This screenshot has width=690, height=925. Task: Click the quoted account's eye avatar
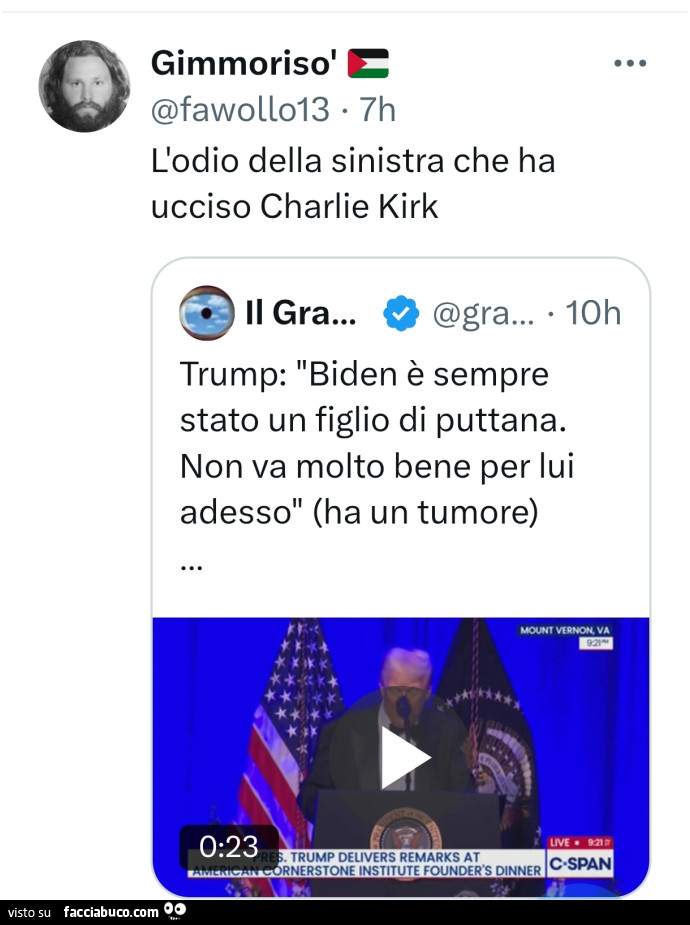click(x=206, y=313)
